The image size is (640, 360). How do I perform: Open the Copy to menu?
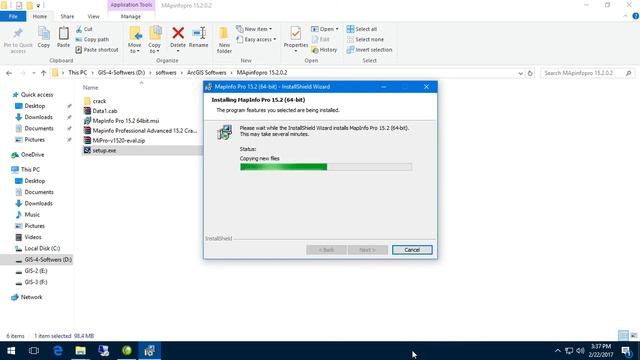[155, 40]
